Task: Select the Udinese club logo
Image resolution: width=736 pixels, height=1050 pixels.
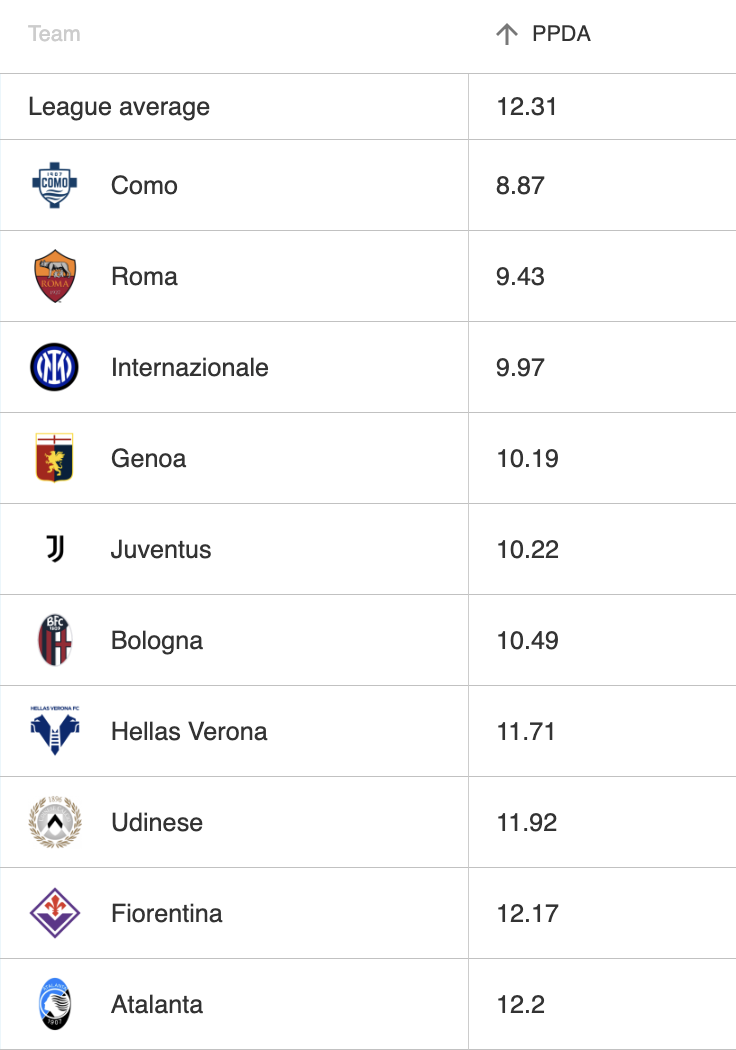Action: click(x=55, y=822)
